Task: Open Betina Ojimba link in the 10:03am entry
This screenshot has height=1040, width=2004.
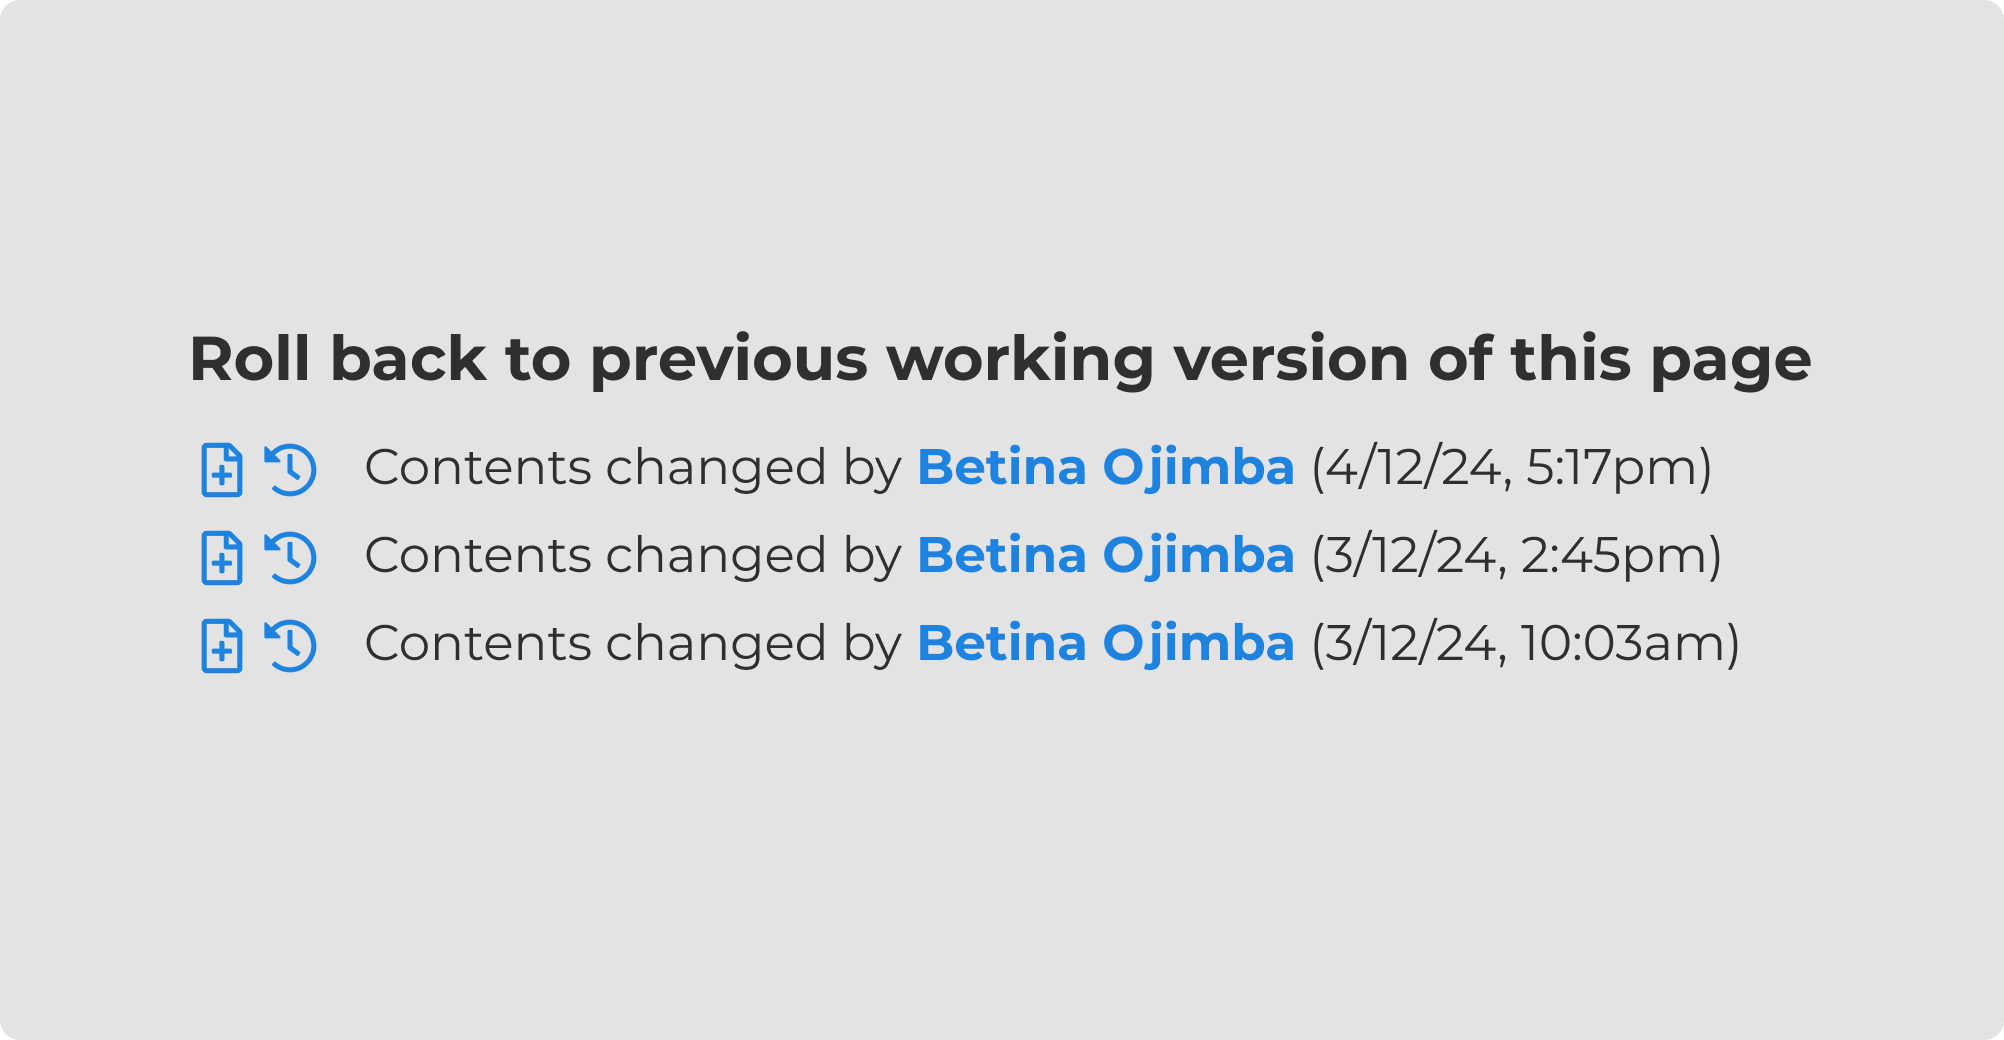Action: click(x=1105, y=643)
